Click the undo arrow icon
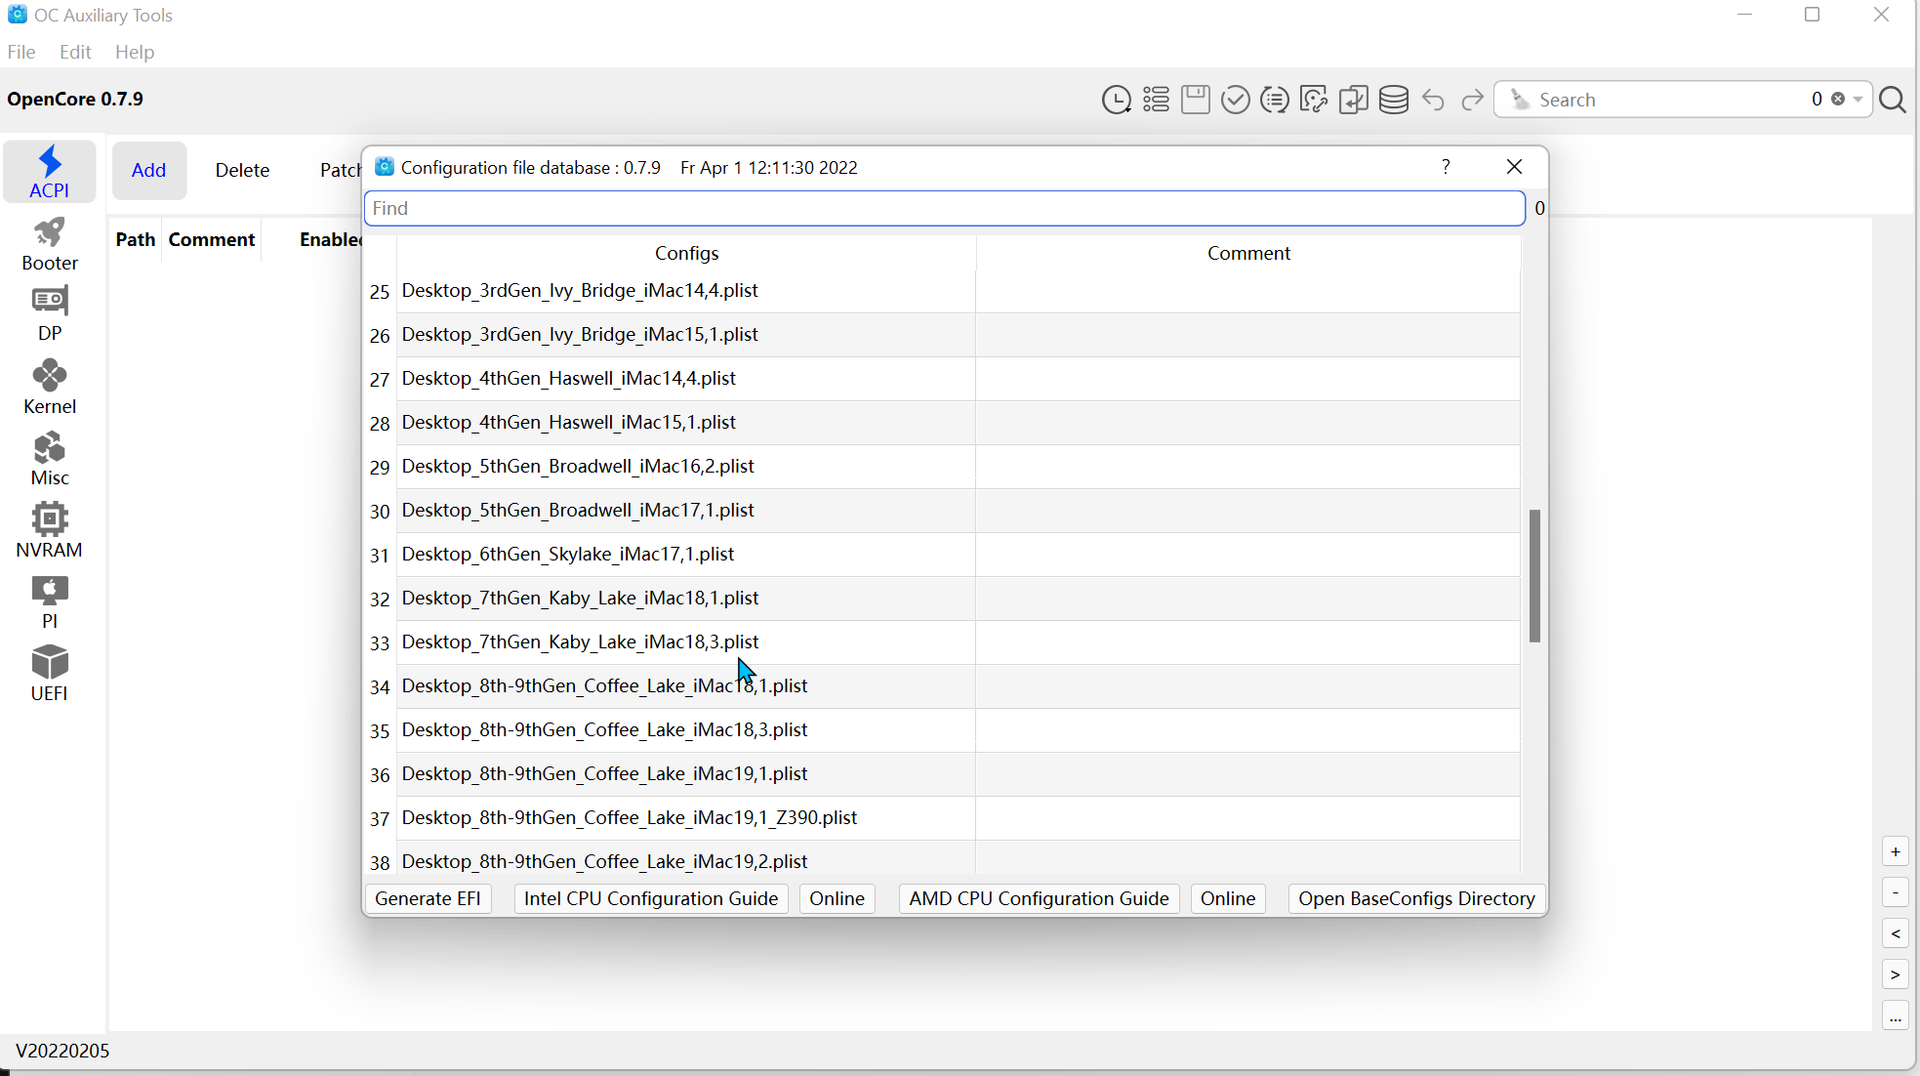1920x1076 pixels. pos(1433,100)
